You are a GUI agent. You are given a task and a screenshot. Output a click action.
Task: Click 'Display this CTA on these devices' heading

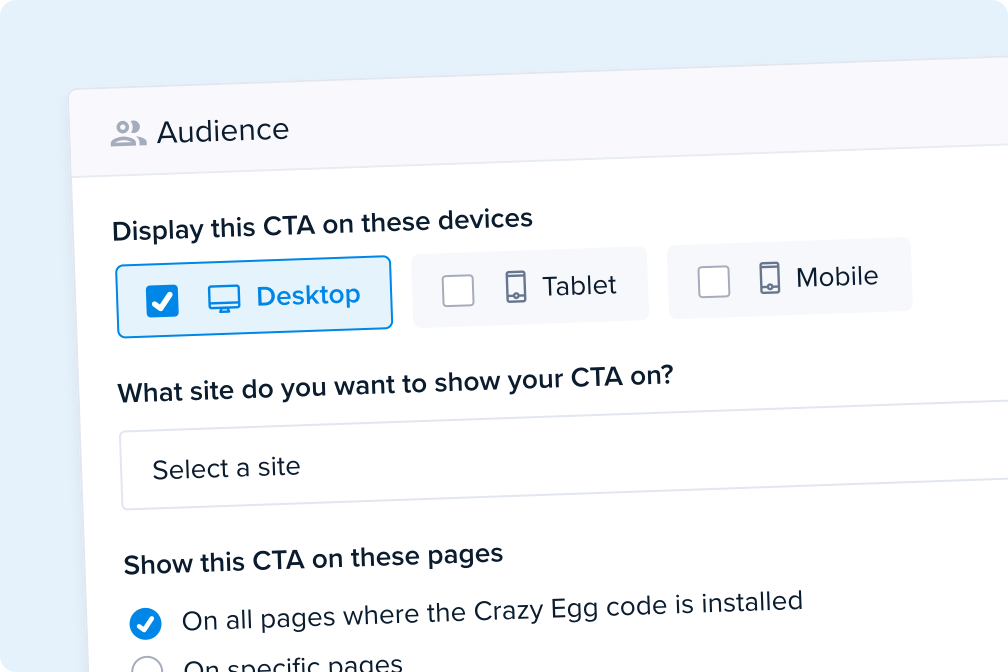(322, 224)
